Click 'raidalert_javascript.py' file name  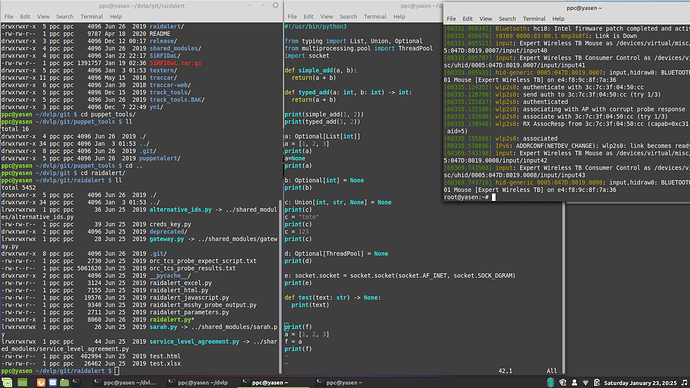click(189, 297)
